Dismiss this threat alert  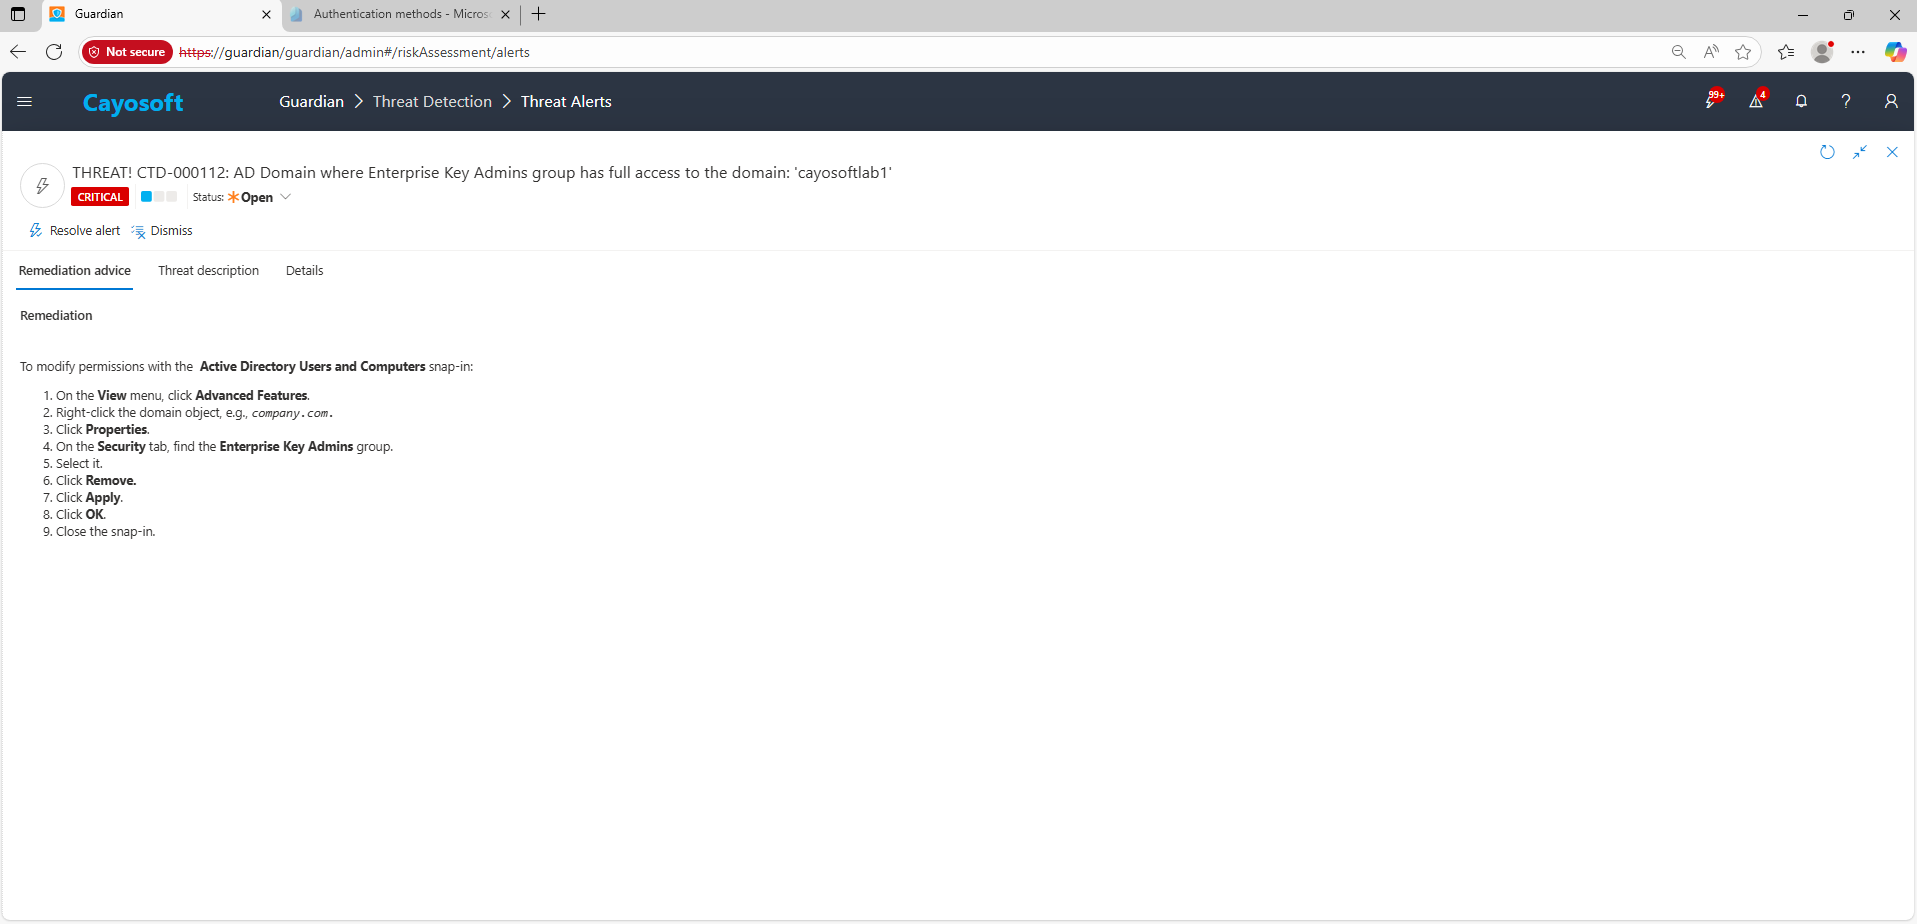(x=162, y=231)
